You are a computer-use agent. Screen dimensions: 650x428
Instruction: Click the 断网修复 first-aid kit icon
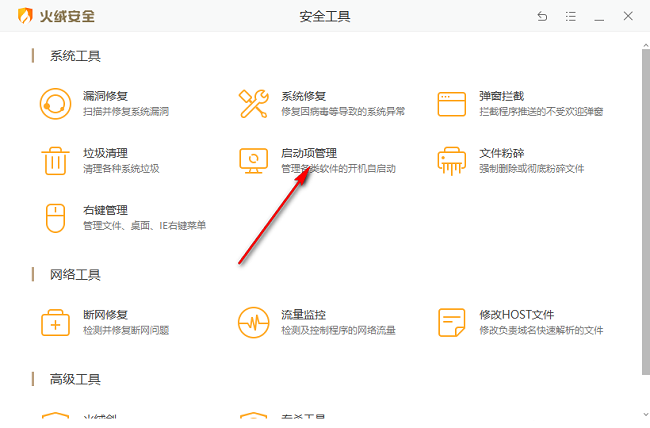[x=53, y=322]
